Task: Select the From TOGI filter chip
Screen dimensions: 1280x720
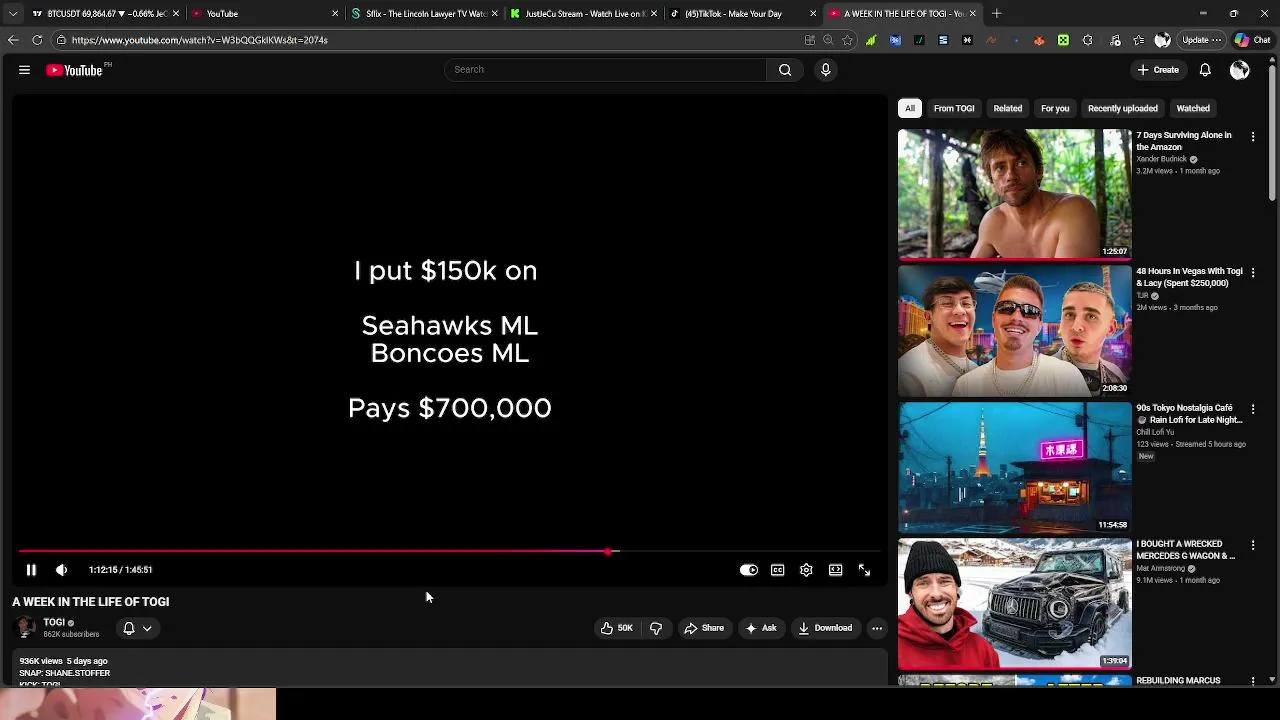Action: (954, 108)
